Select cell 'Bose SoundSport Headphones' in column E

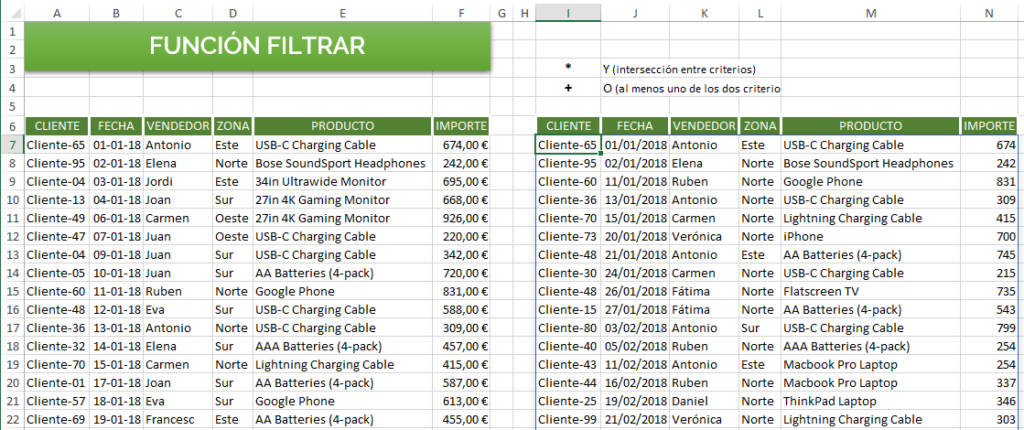(343, 163)
